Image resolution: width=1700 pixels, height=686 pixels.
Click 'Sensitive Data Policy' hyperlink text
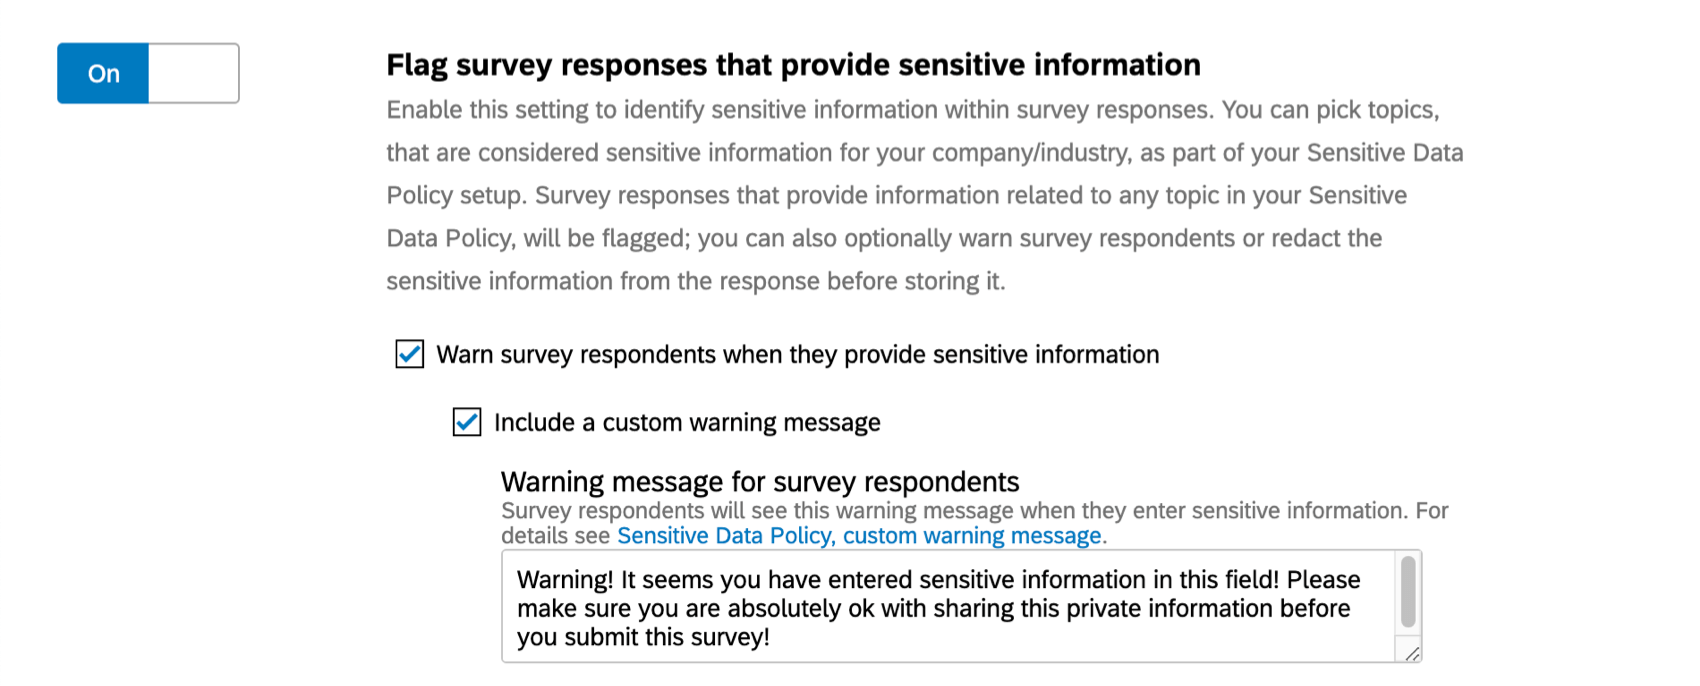(x=725, y=536)
